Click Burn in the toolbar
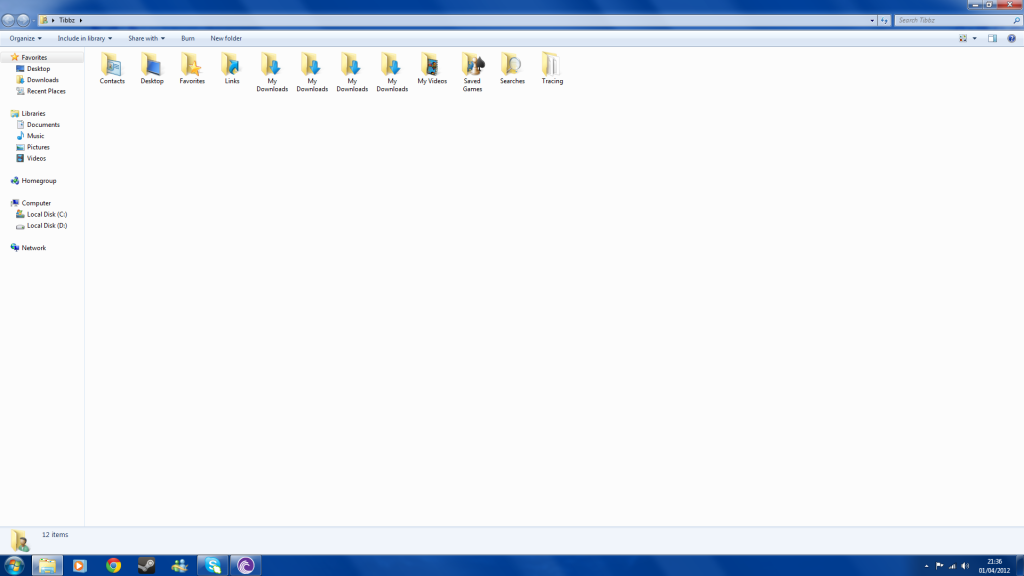Screen dimensions: 1024x576 [x=187, y=39]
